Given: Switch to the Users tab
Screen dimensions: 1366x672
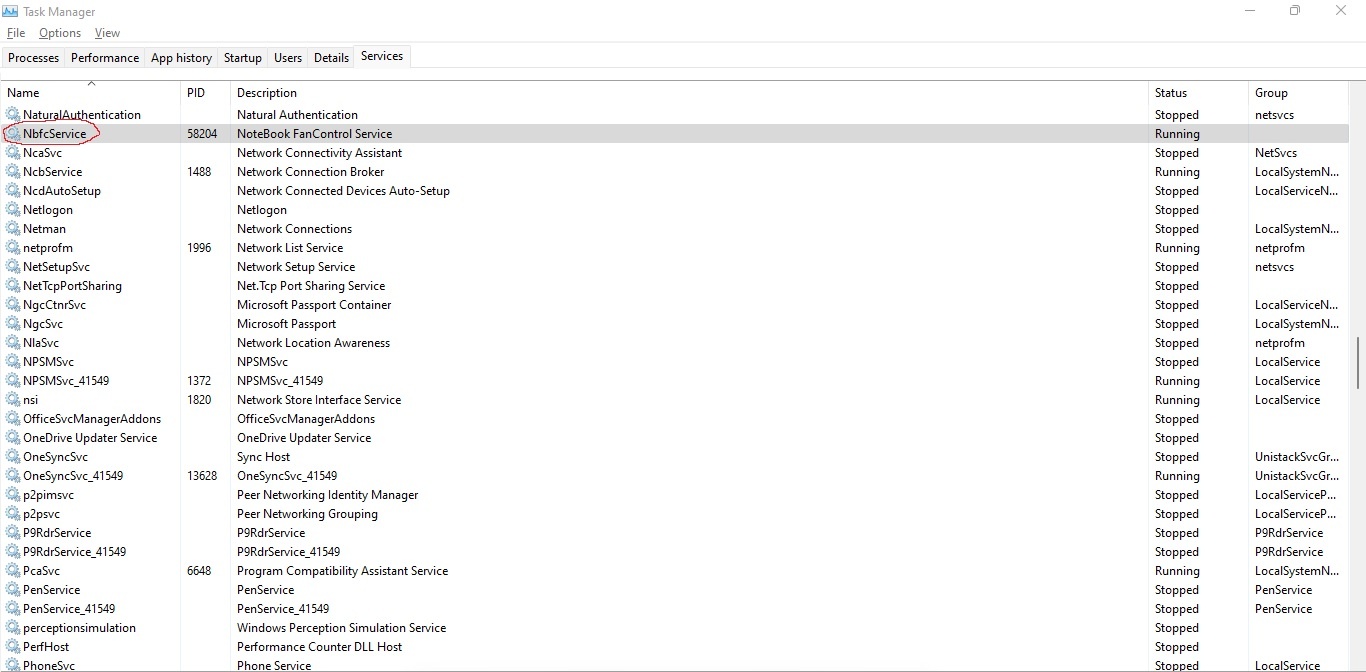Looking at the screenshot, I should coord(288,58).
